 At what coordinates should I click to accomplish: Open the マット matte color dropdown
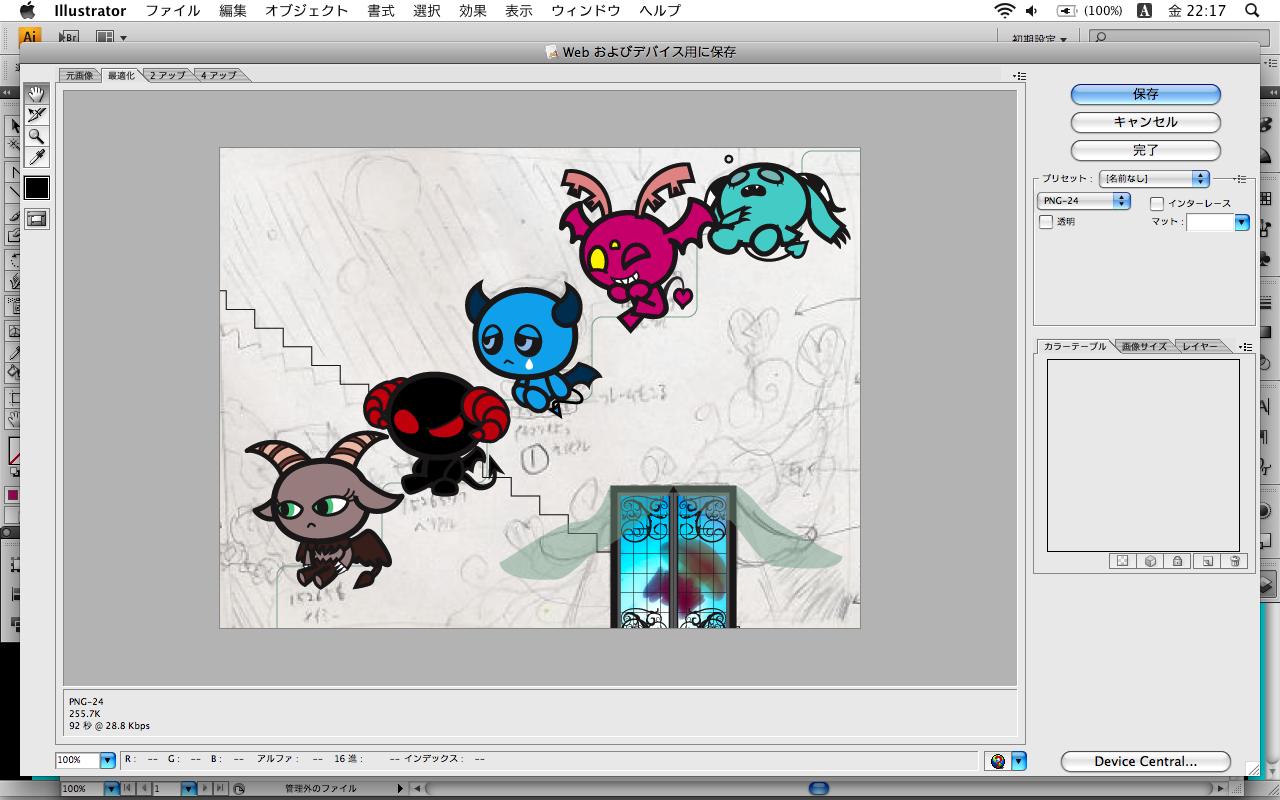pos(1242,223)
